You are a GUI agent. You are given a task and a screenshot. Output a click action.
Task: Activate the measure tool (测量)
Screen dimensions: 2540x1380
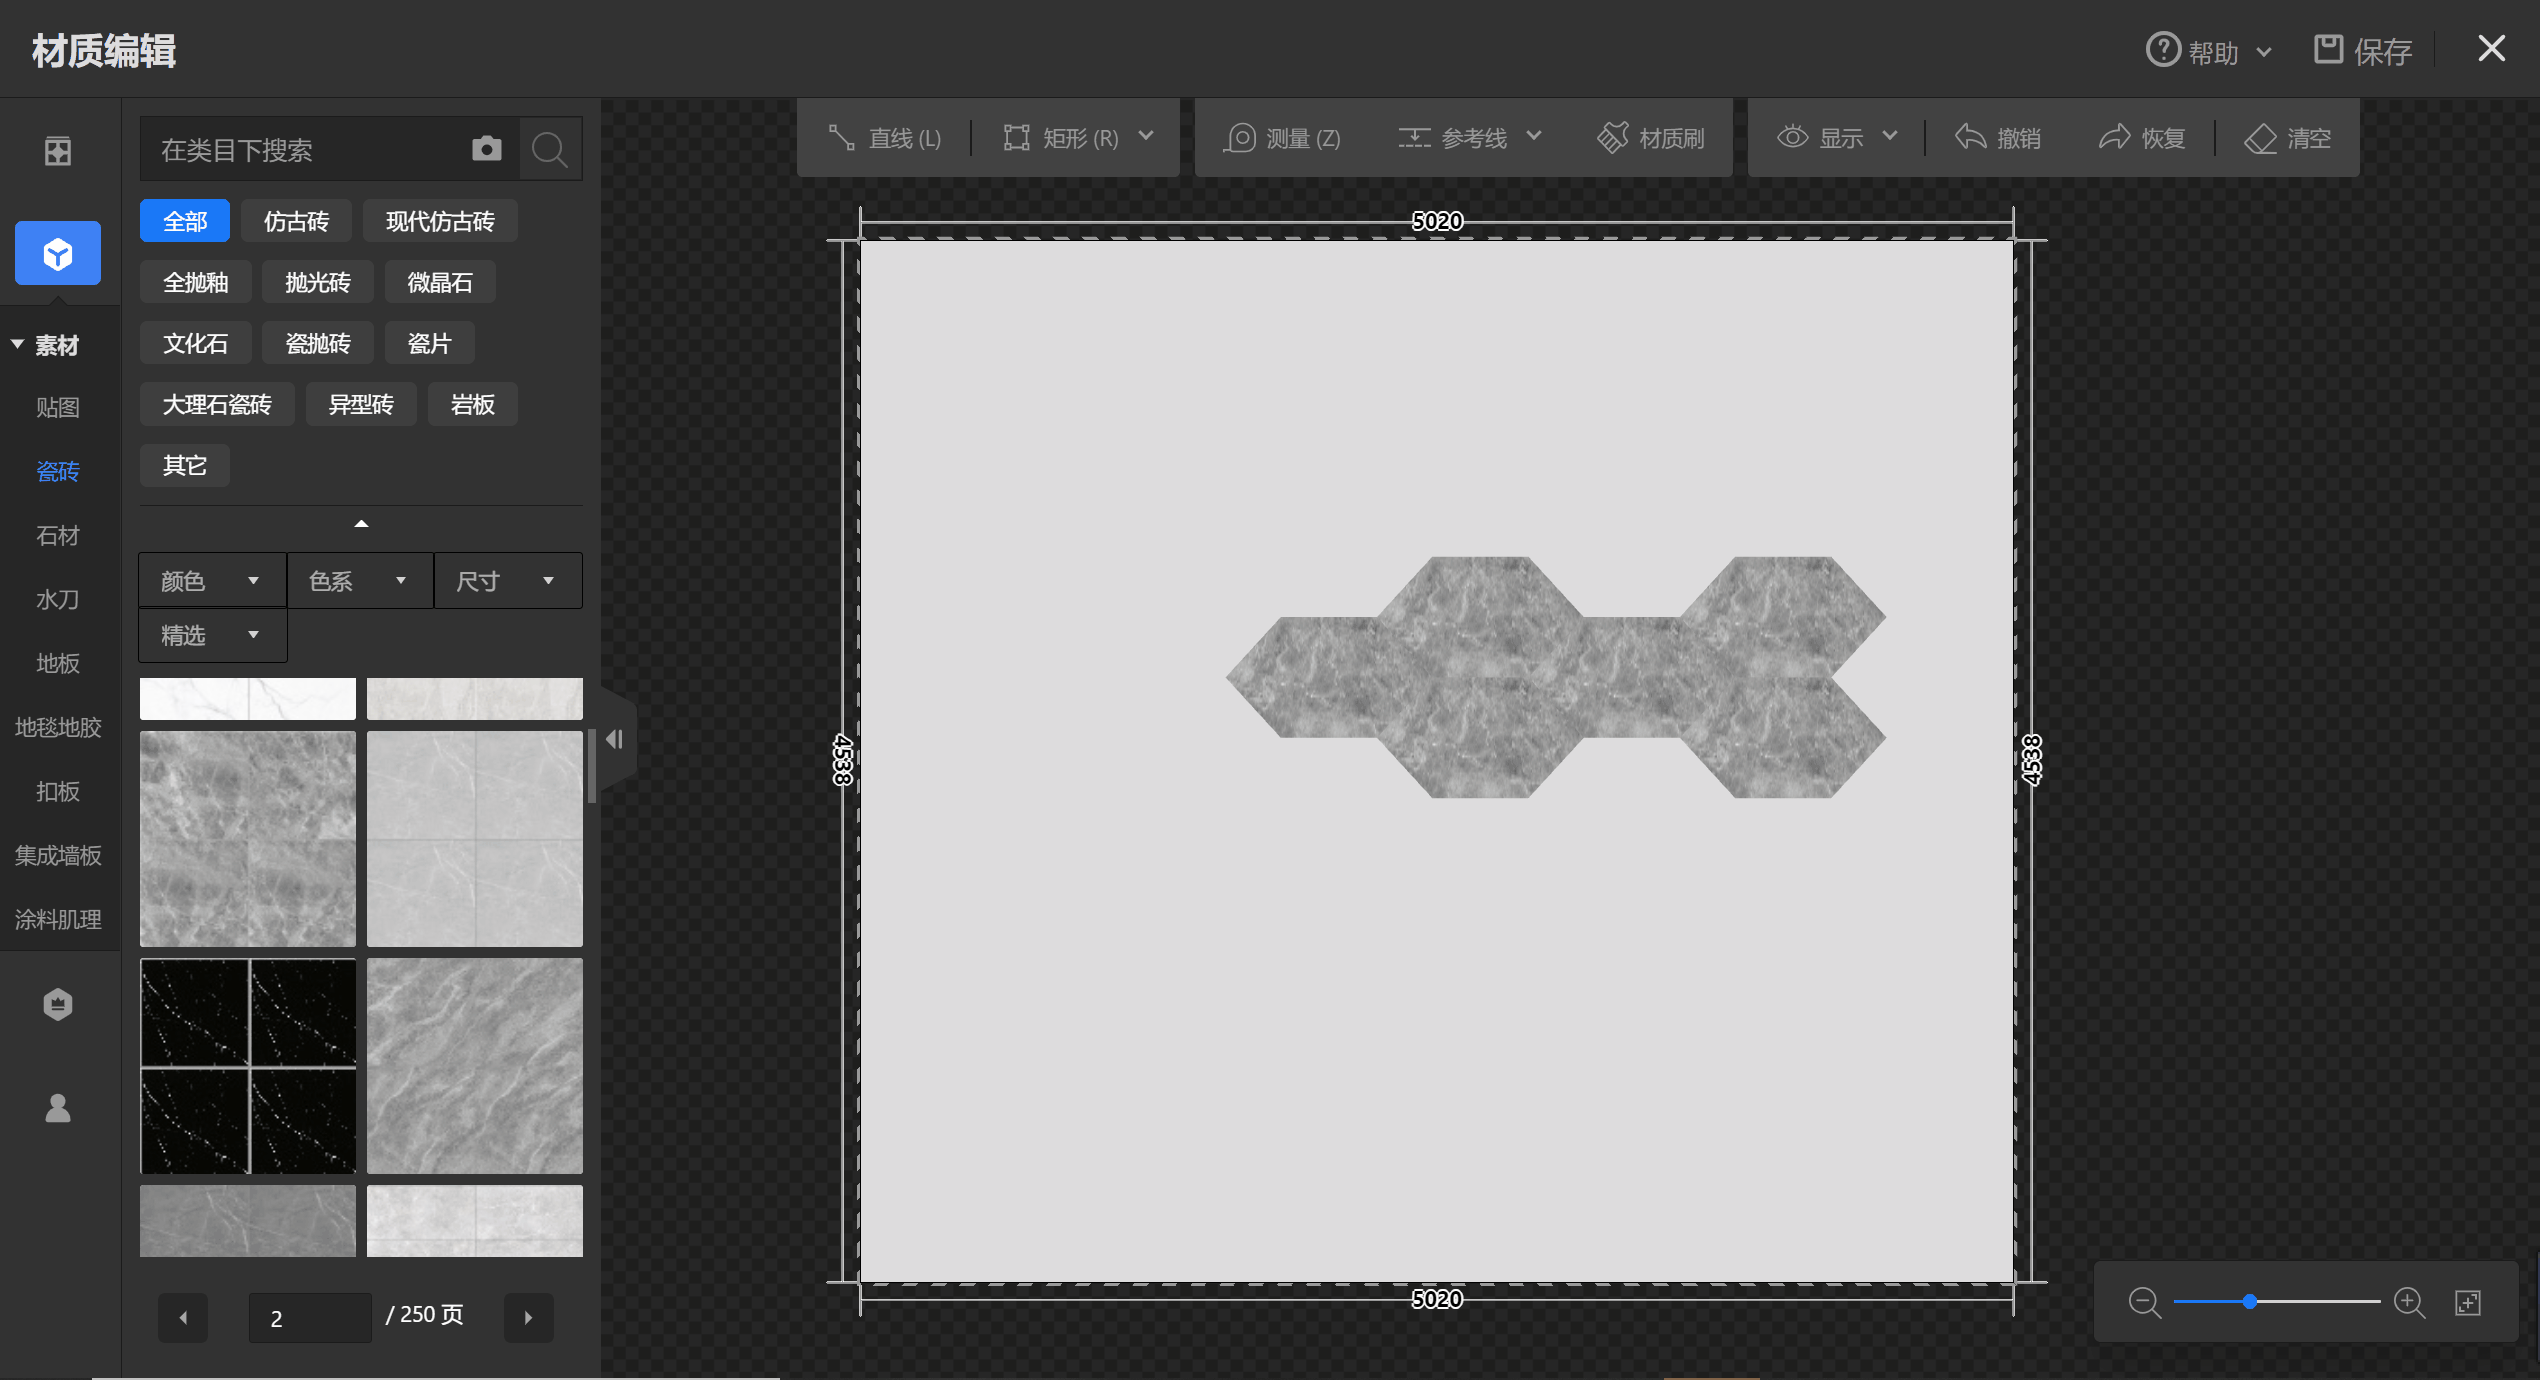tap(1283, 138)
